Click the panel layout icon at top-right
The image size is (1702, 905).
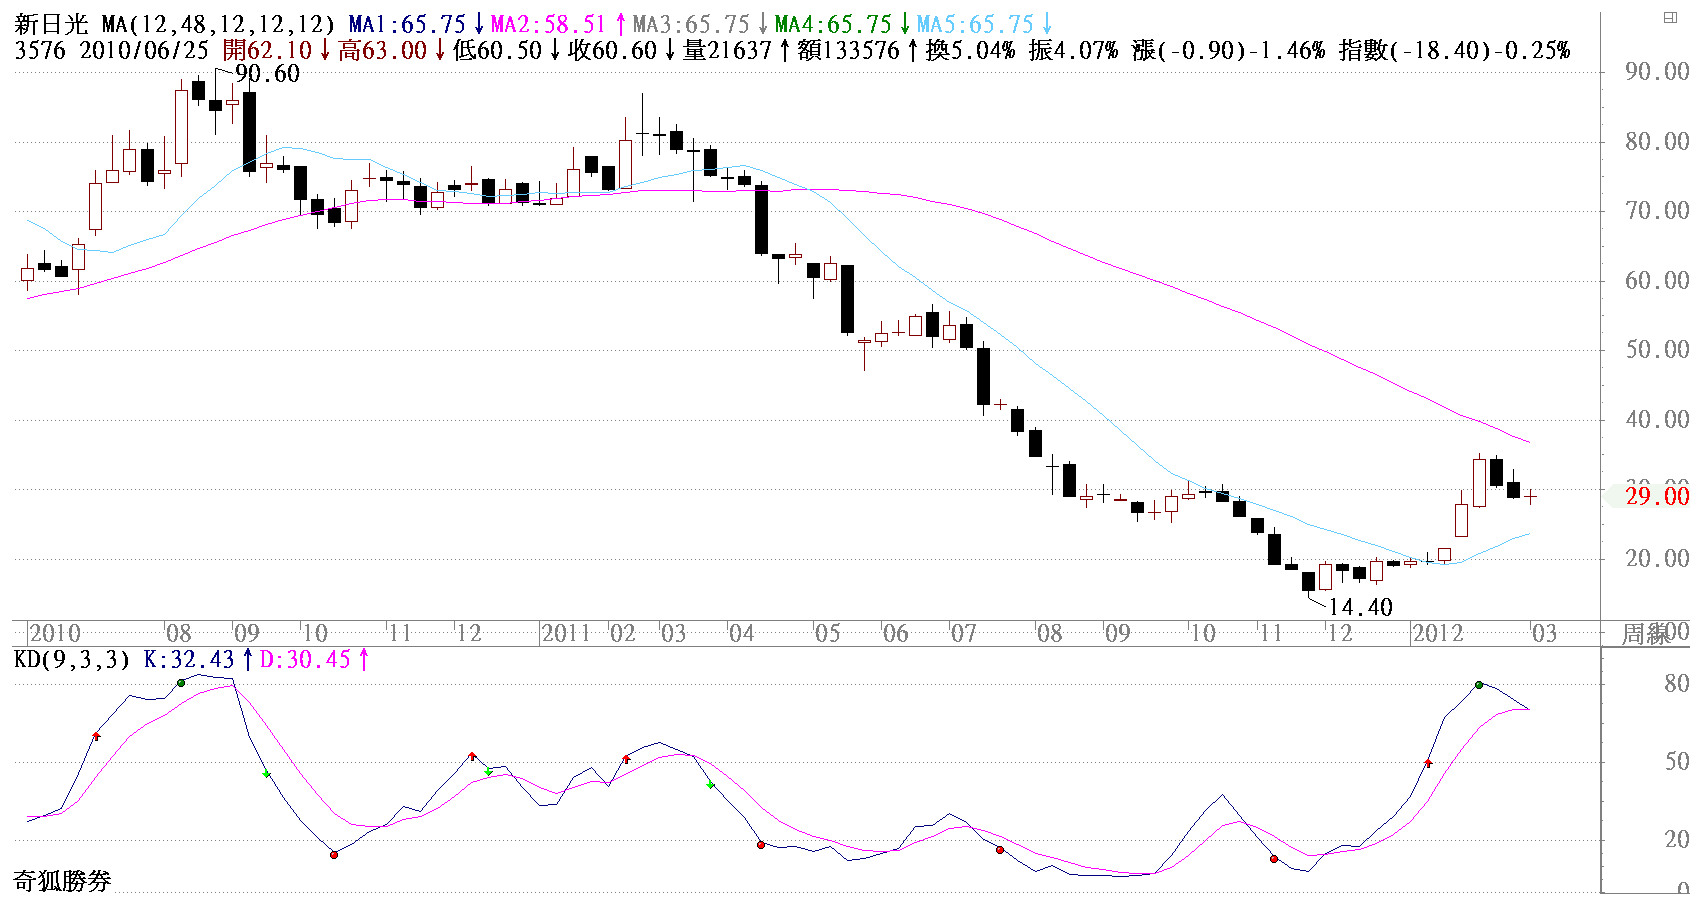pyautogui.click(x=1670, y=17)
